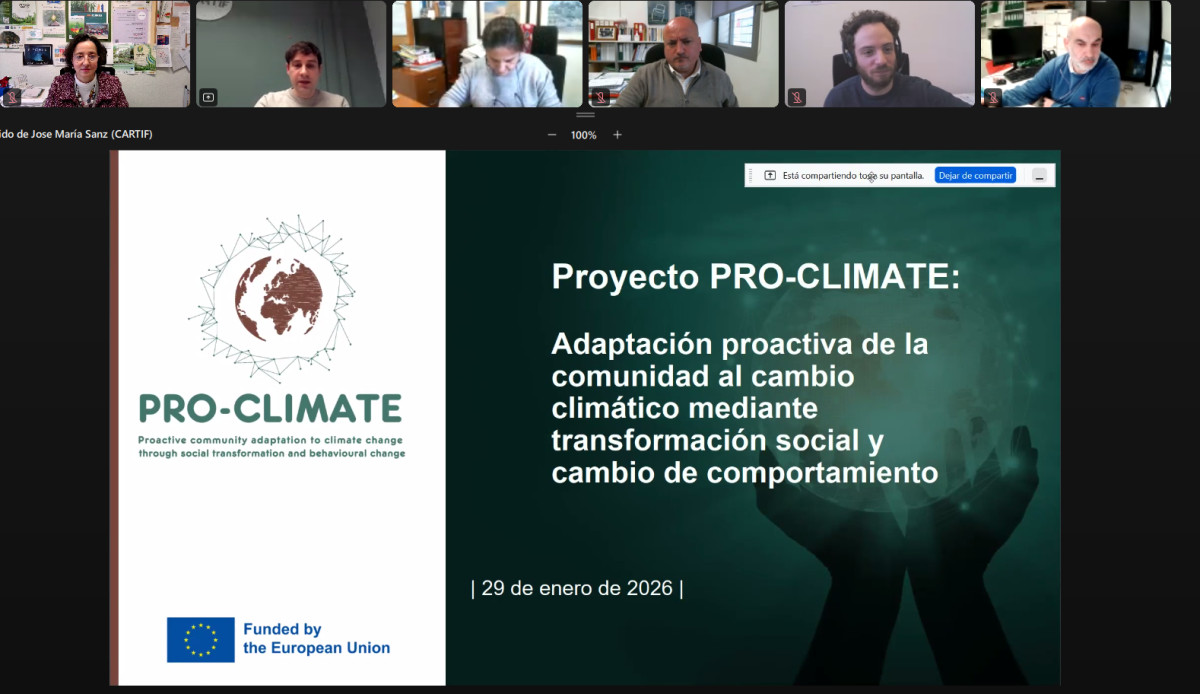Click '100%' to reset the zoom level
The width and height of the screenshot is (1200, 694).
click(x=583, y=133)
